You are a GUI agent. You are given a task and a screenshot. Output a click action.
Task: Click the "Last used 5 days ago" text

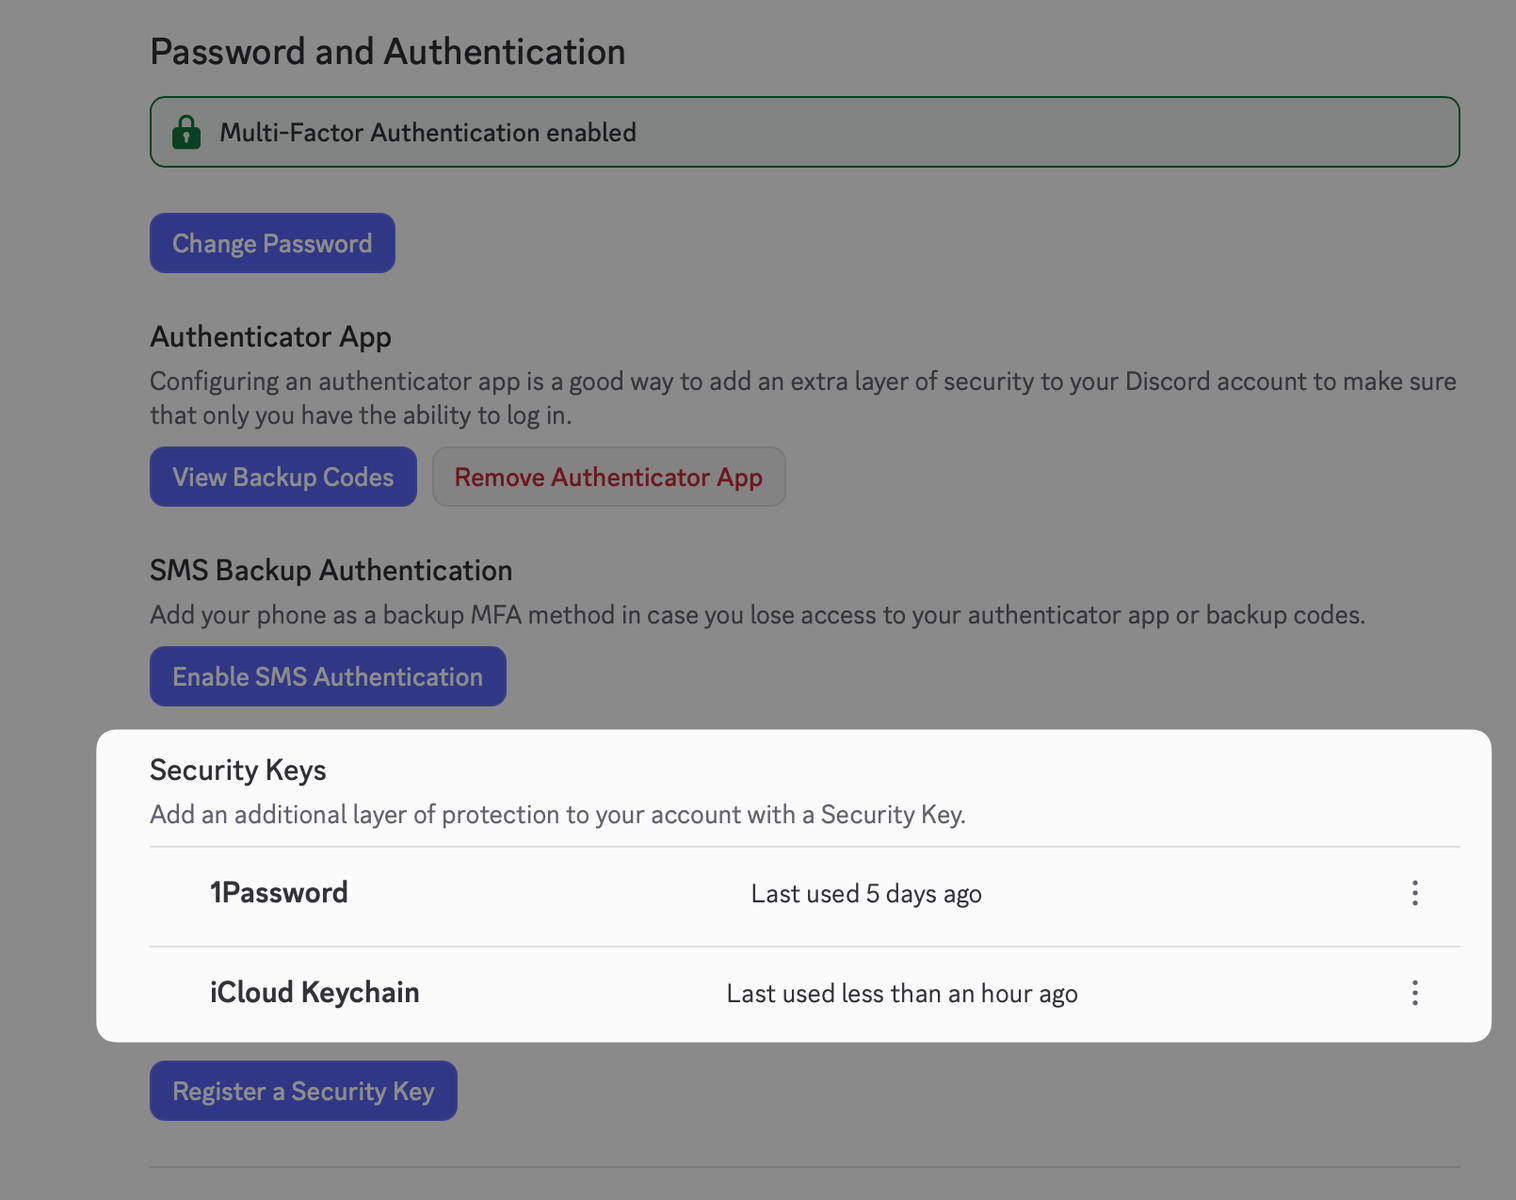pos(866,894)
